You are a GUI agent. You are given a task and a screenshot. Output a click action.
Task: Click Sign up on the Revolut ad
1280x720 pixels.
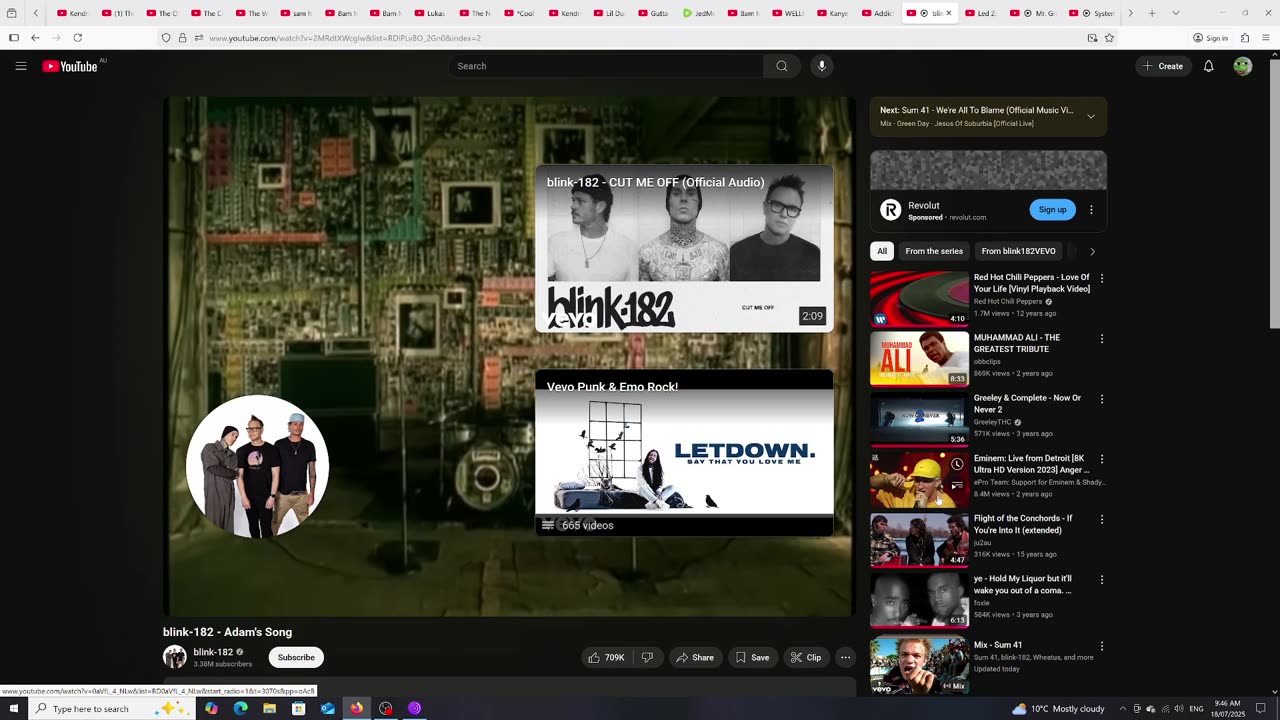(x=1052, y=209)
